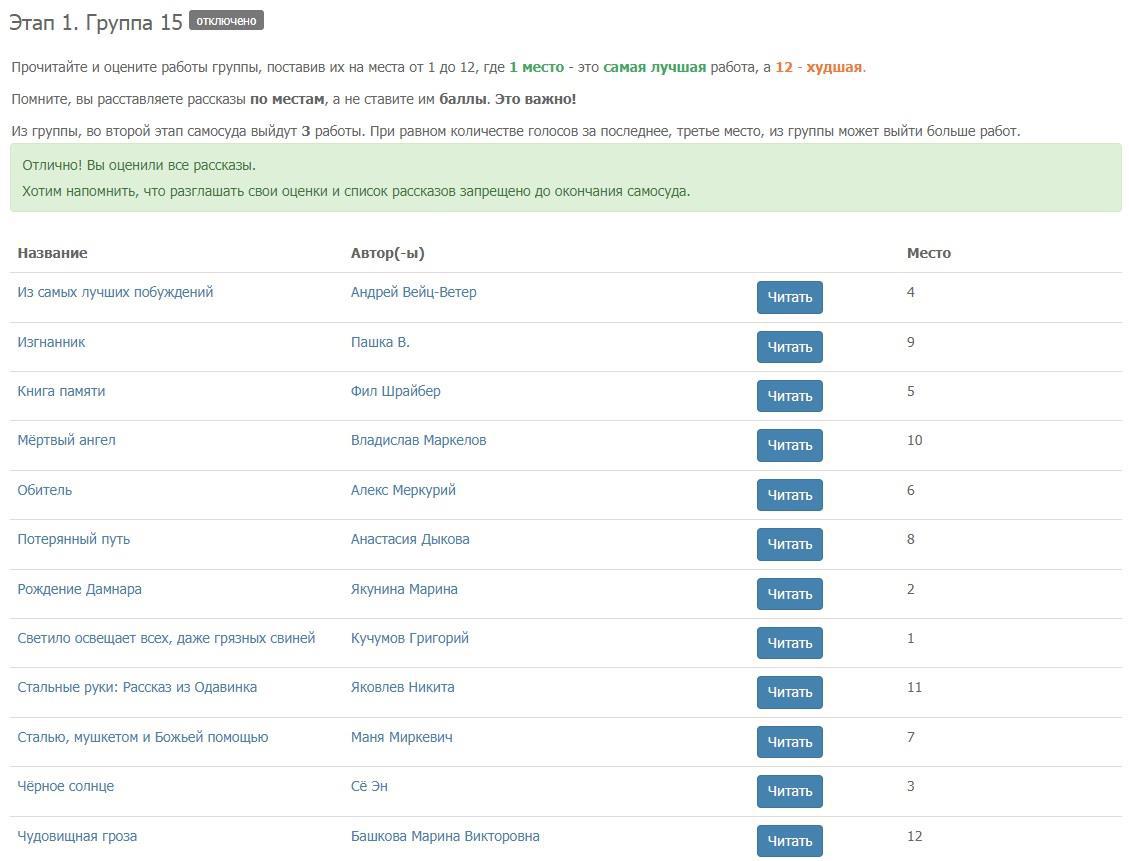
Task: Open author Кучумов Григорий page
Action: point(409,638)
